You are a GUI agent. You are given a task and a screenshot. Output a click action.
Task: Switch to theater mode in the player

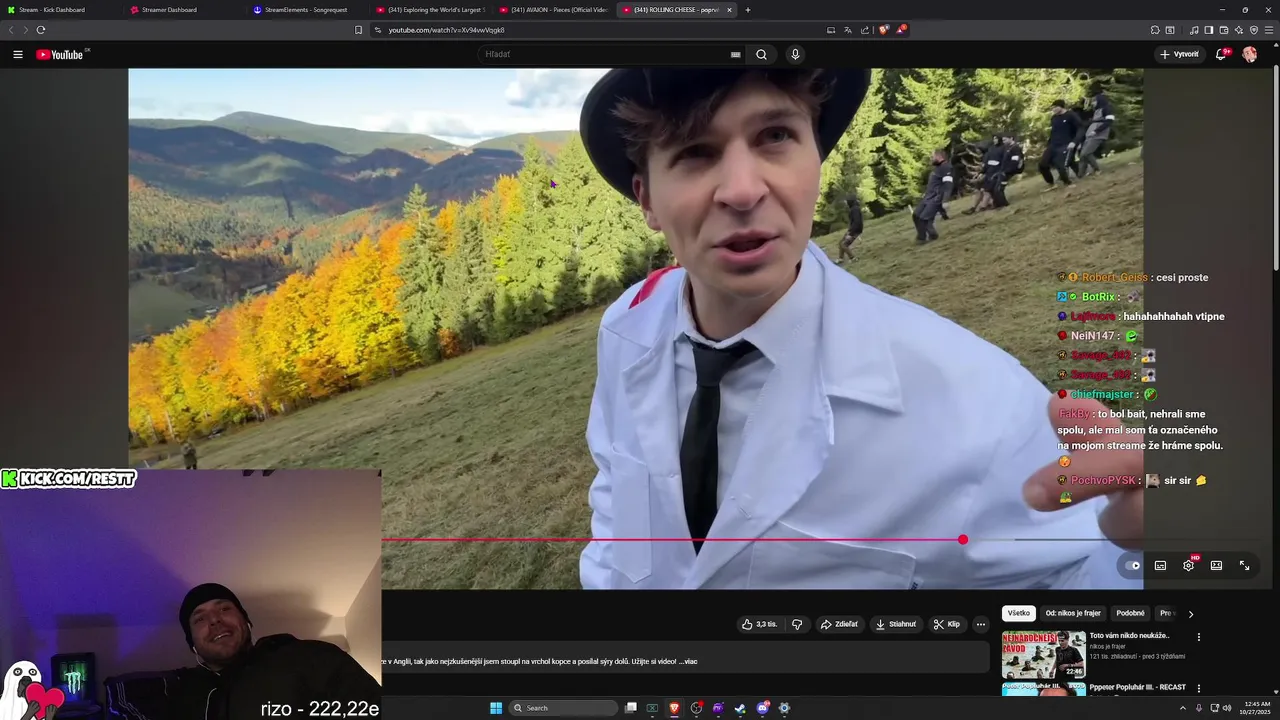pyautogui.click(x=1216, y=565)
